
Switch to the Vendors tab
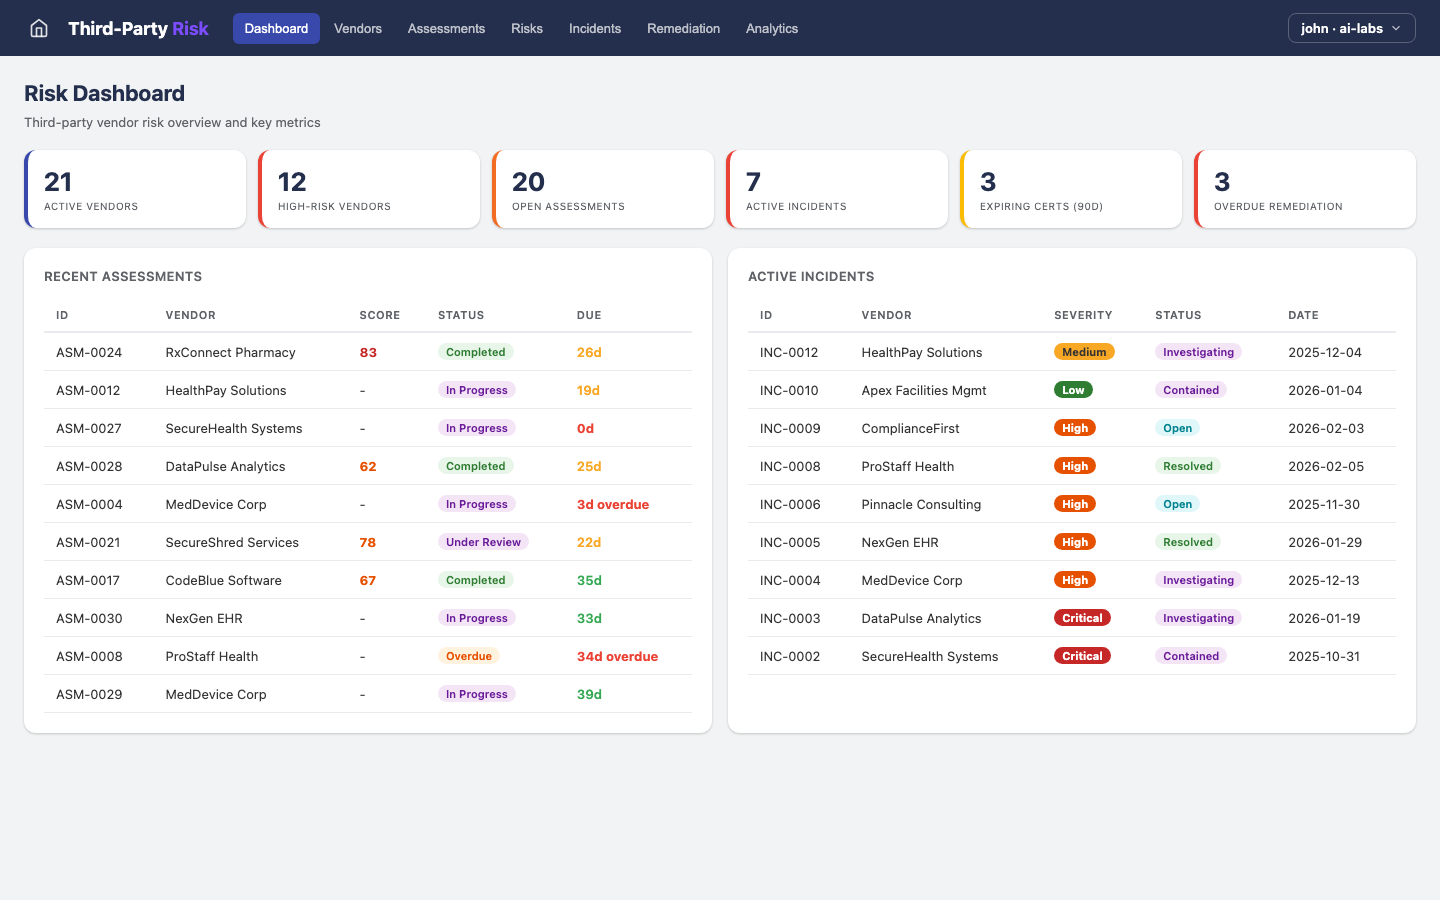(x=357, y=28)
